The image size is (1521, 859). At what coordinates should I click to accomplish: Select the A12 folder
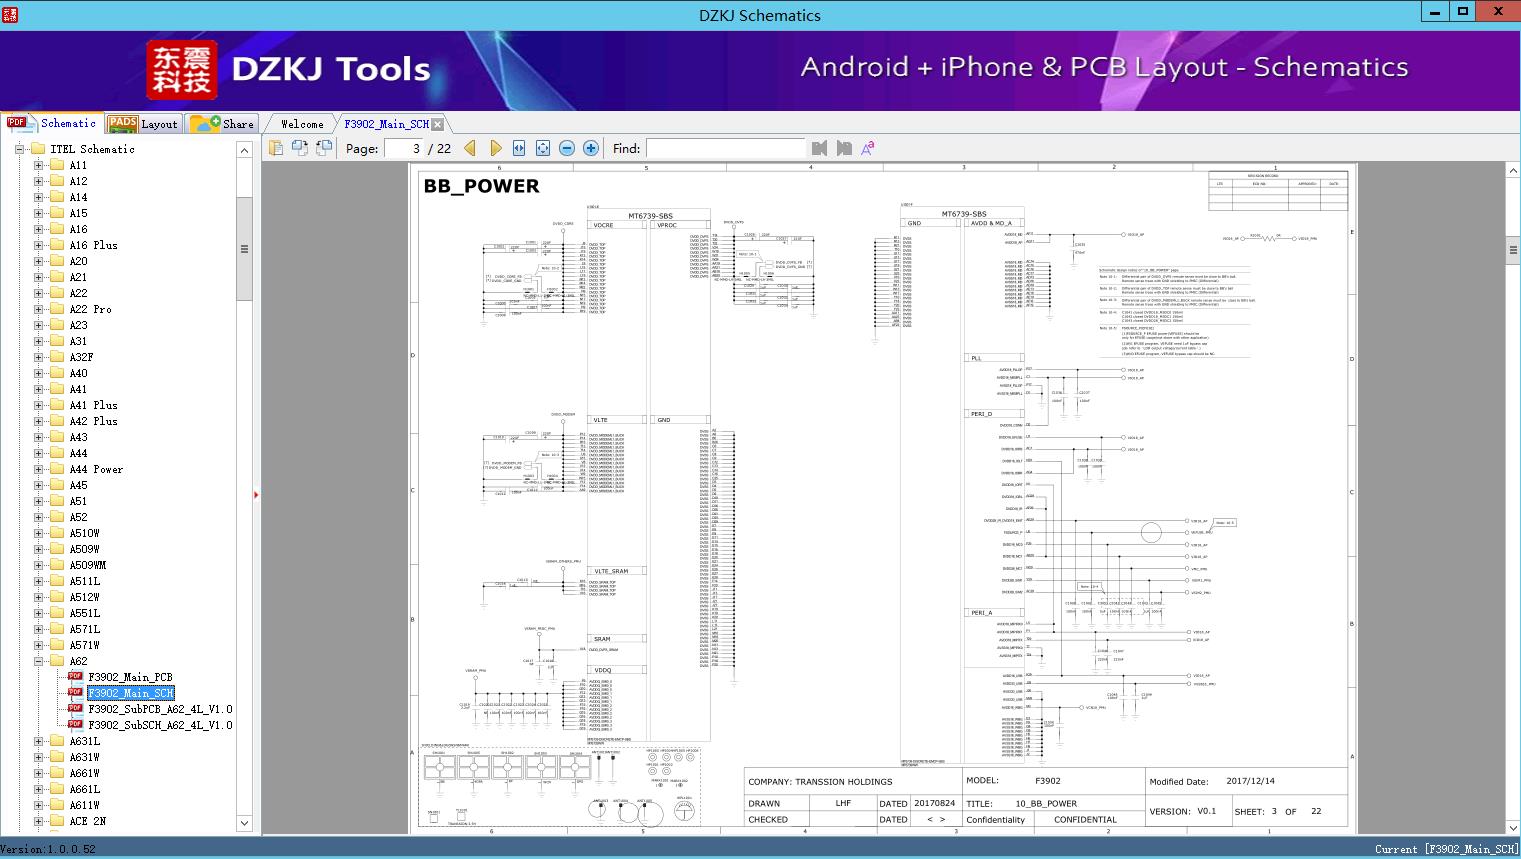(x=78, y=181)
